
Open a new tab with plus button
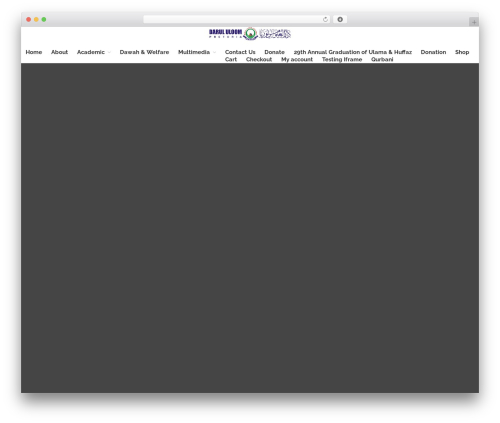474,22
